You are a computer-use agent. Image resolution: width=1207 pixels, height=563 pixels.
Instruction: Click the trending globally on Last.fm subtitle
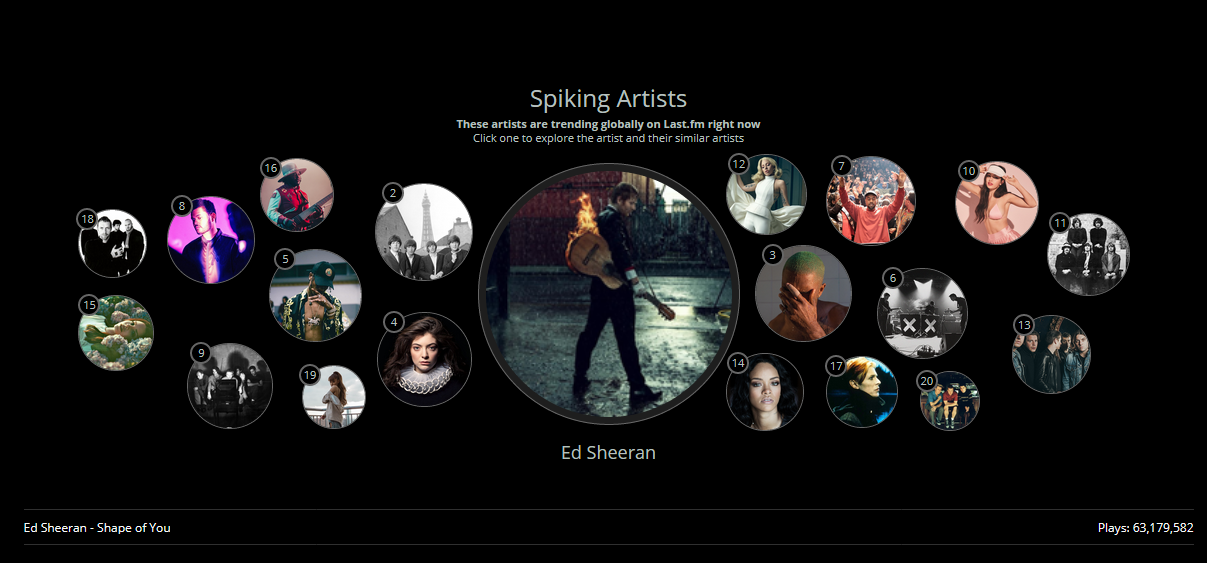(608, 124)
